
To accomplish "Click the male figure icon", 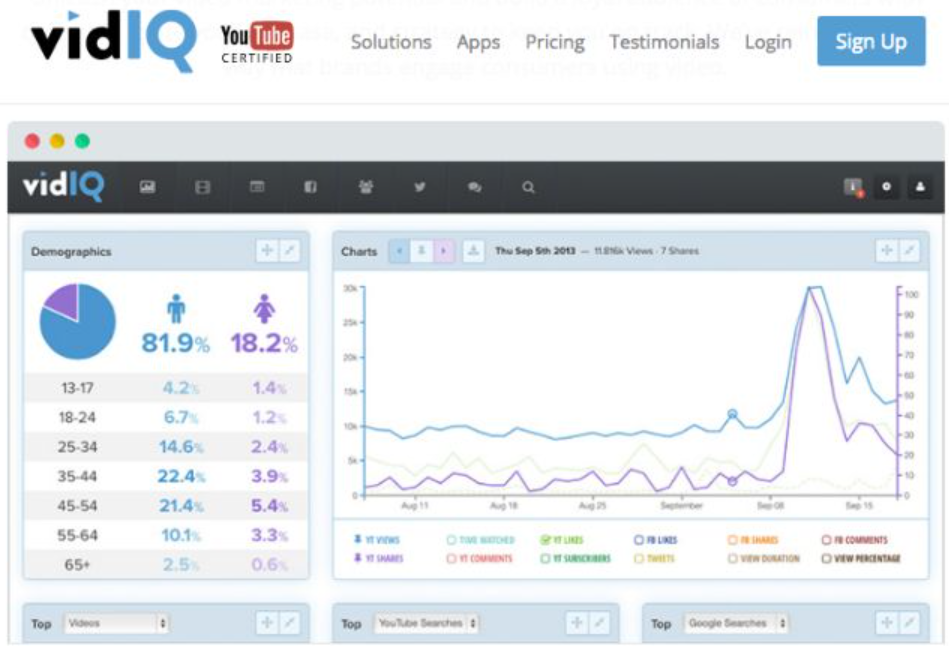I will pos(176,309).
